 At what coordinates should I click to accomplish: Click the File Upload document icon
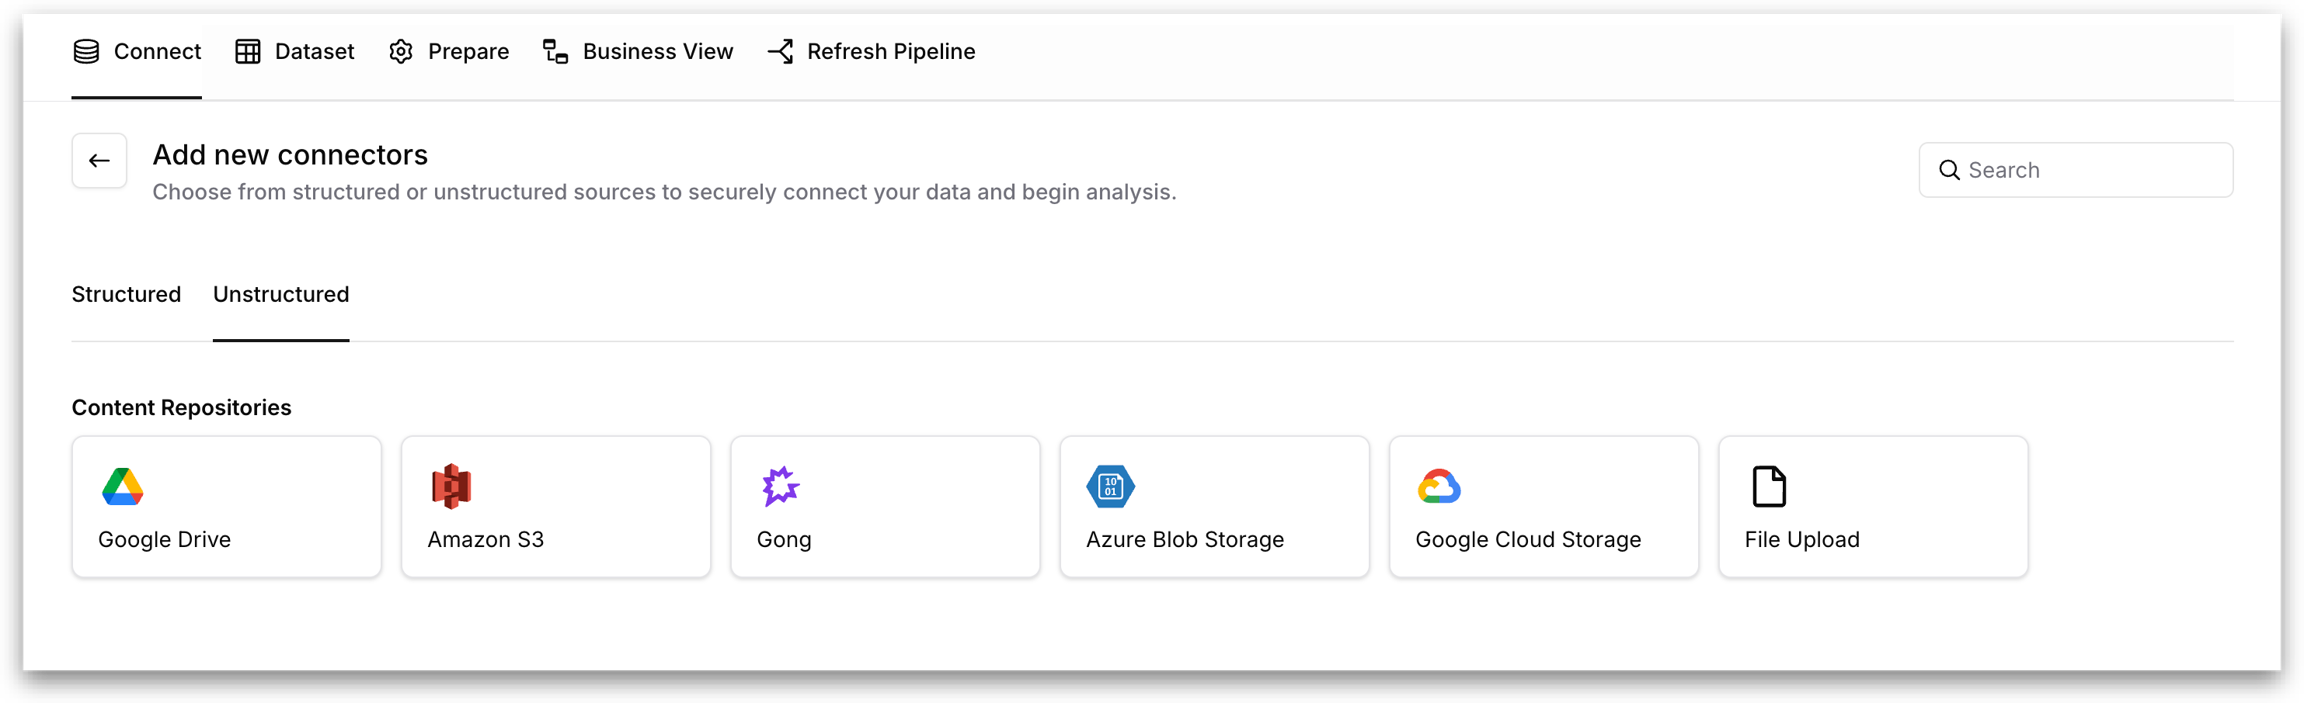pos(1769,487)
